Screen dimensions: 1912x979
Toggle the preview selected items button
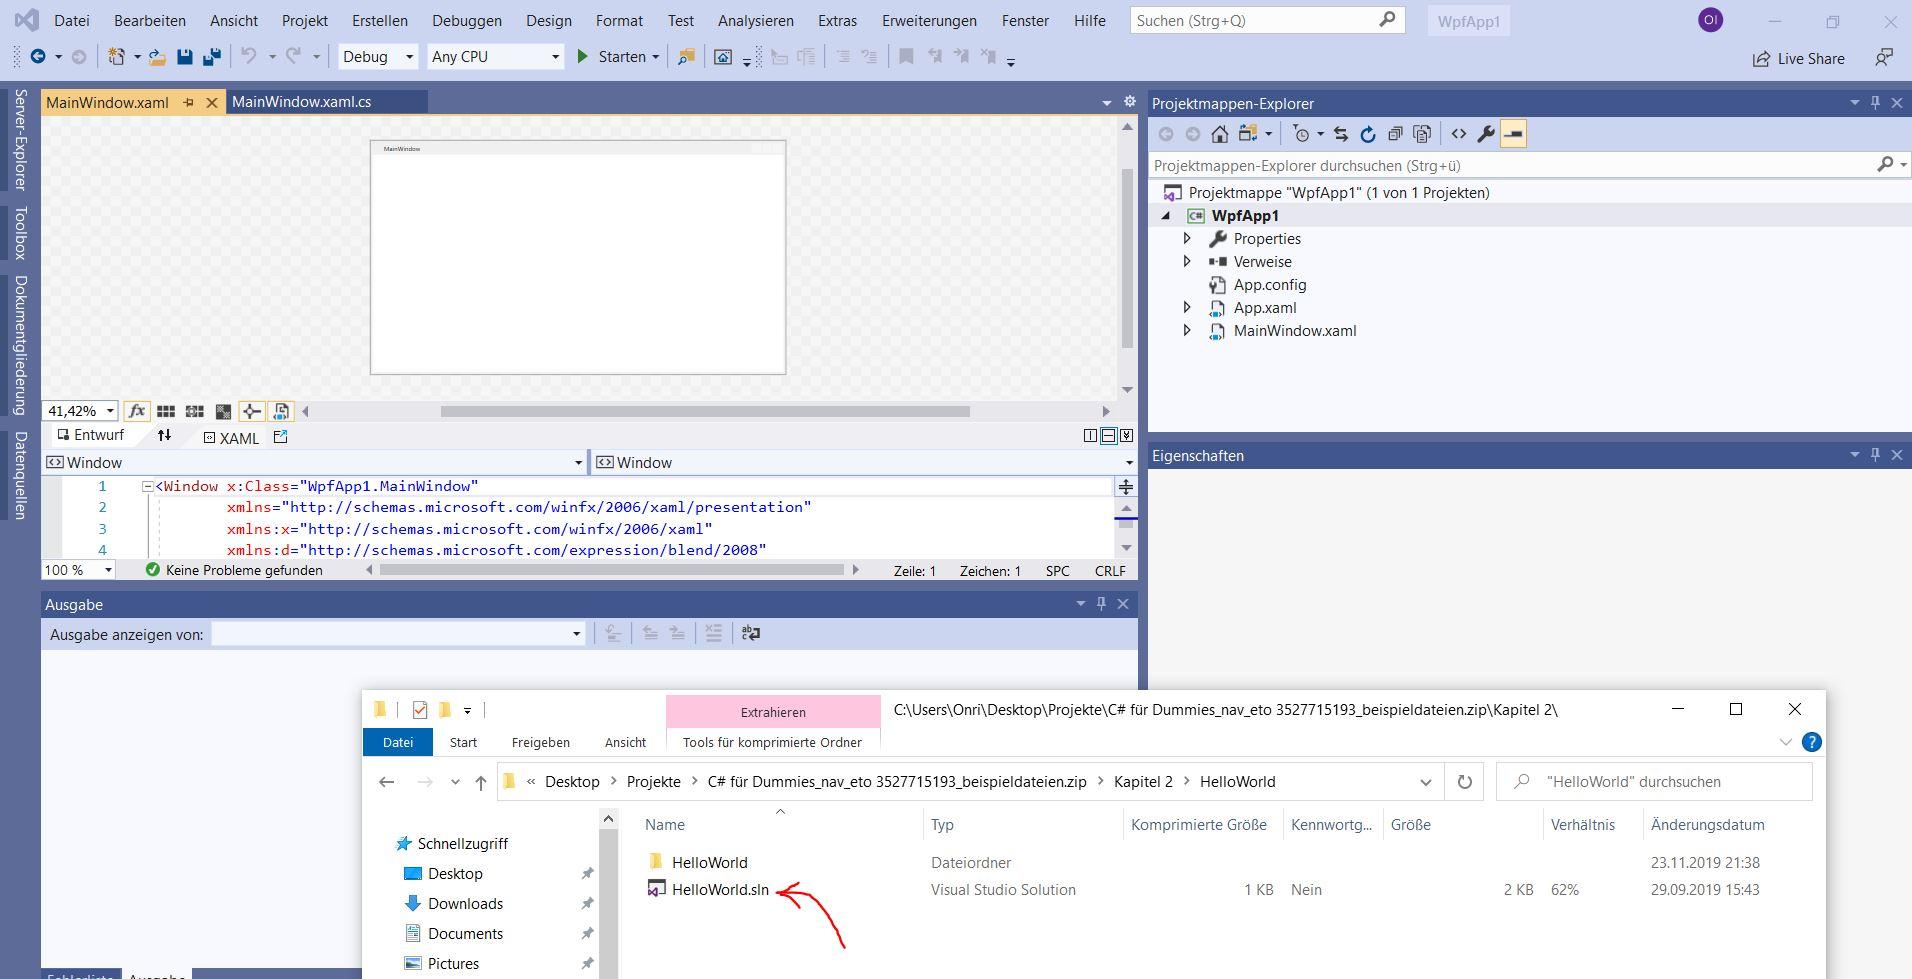(1513, 134)
